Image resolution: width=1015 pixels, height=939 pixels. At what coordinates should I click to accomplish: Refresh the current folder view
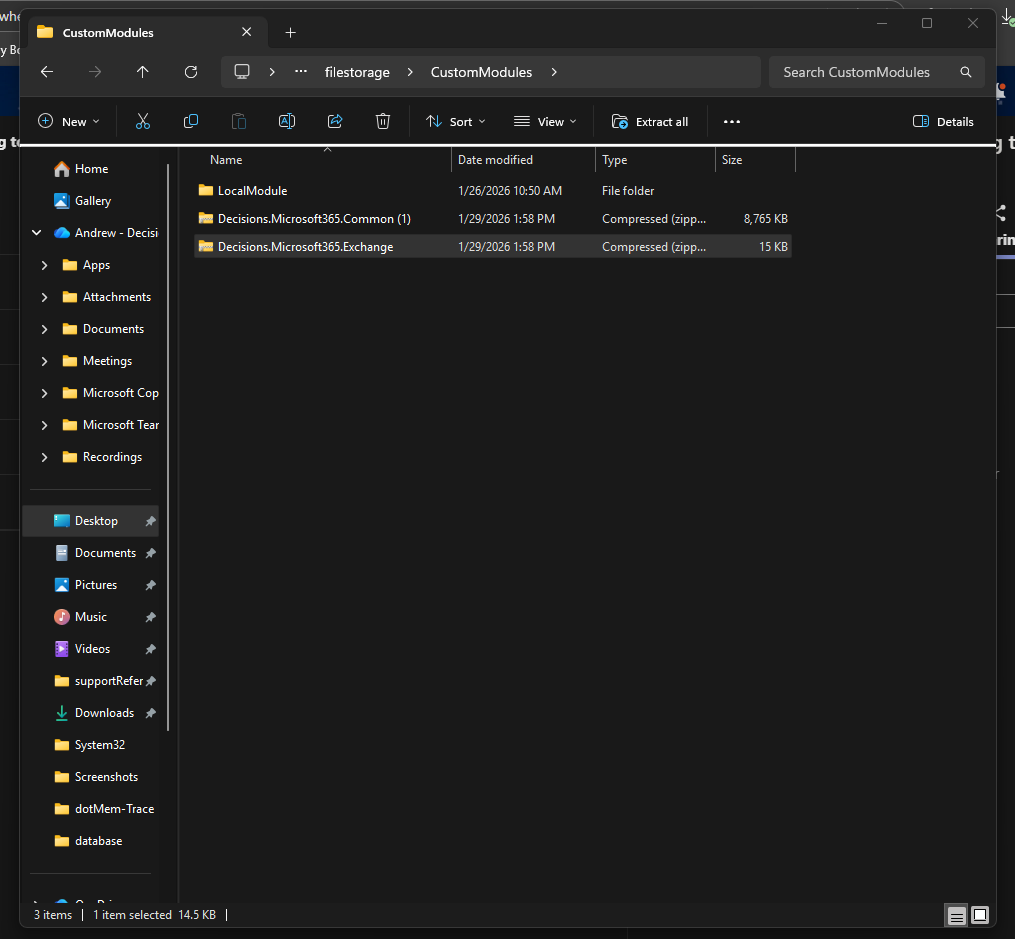coord(191,72)
